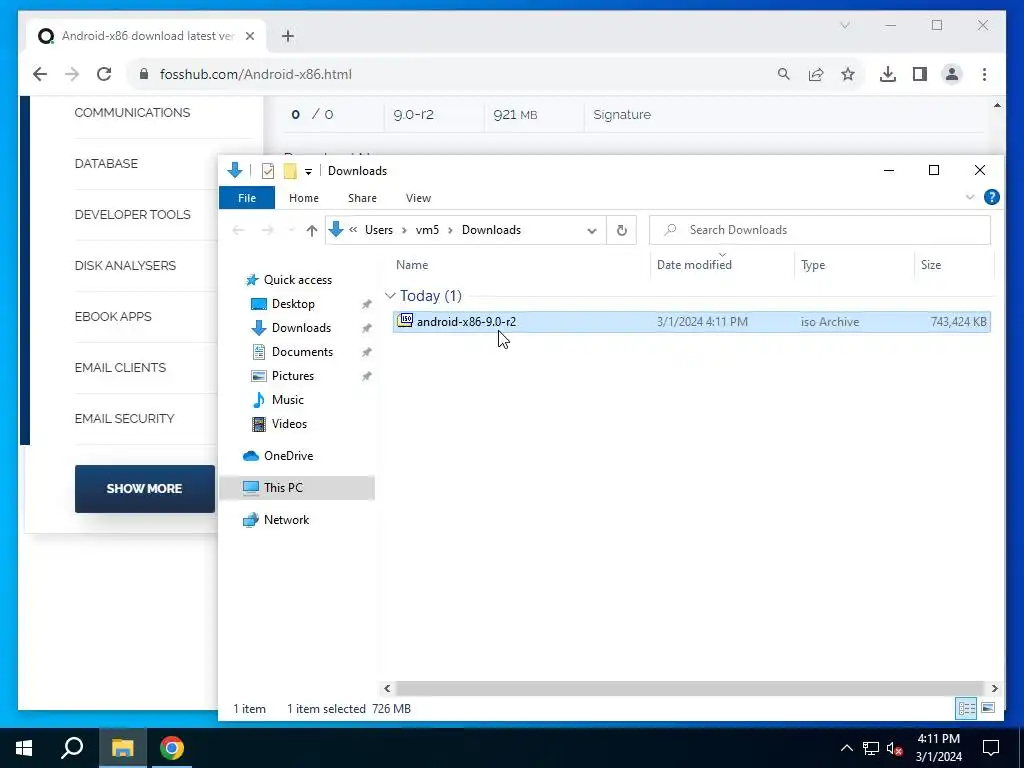
Task: Select android-x86-9.0-r2 iso file
Action: pyautogui.click(x=692, y=321)
